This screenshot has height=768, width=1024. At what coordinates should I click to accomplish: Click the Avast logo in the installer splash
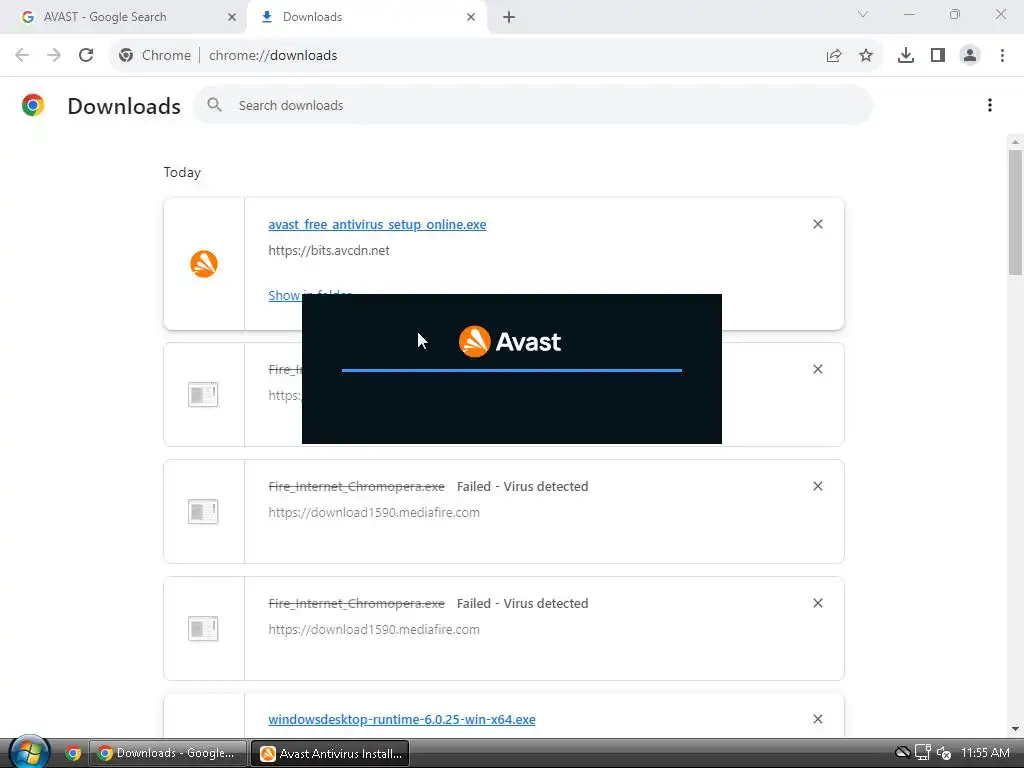click(509, 342)
